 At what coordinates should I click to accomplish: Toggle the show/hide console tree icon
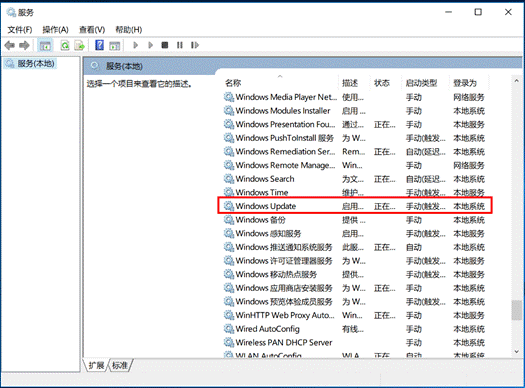click(x=45, y=45)
